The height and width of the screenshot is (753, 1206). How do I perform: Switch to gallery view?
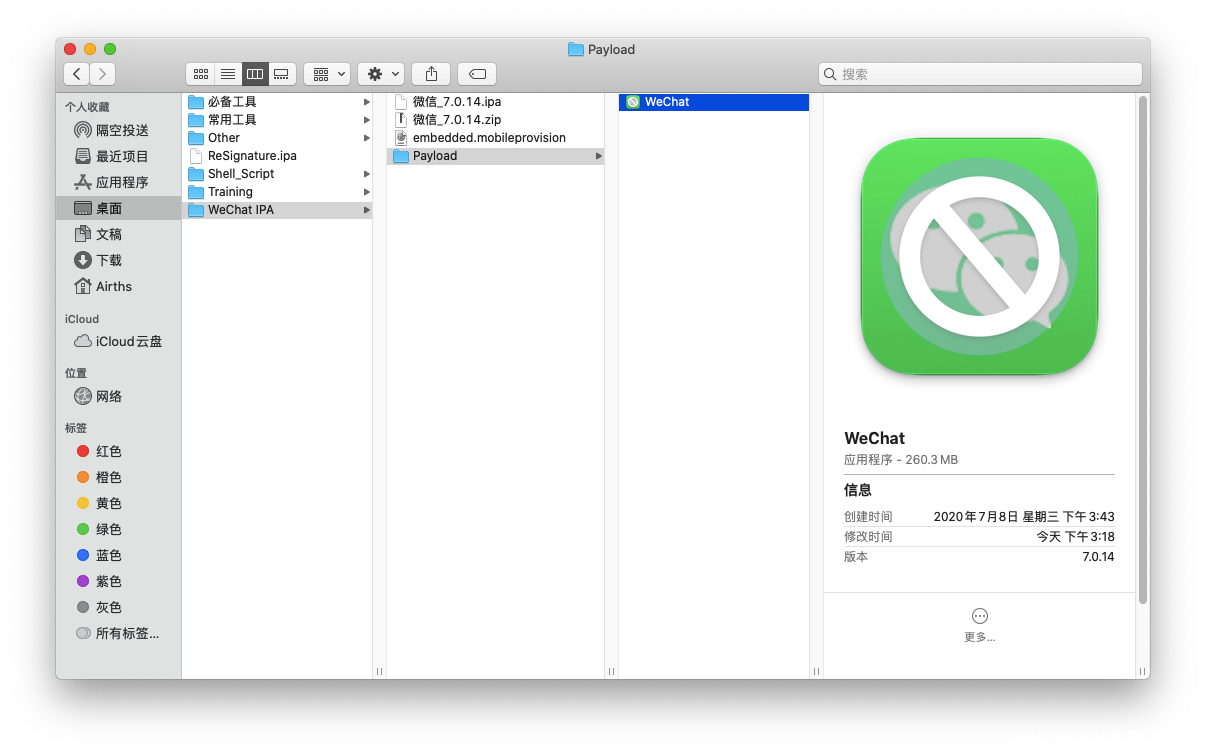pyautogui.click(x=282, y=74)
